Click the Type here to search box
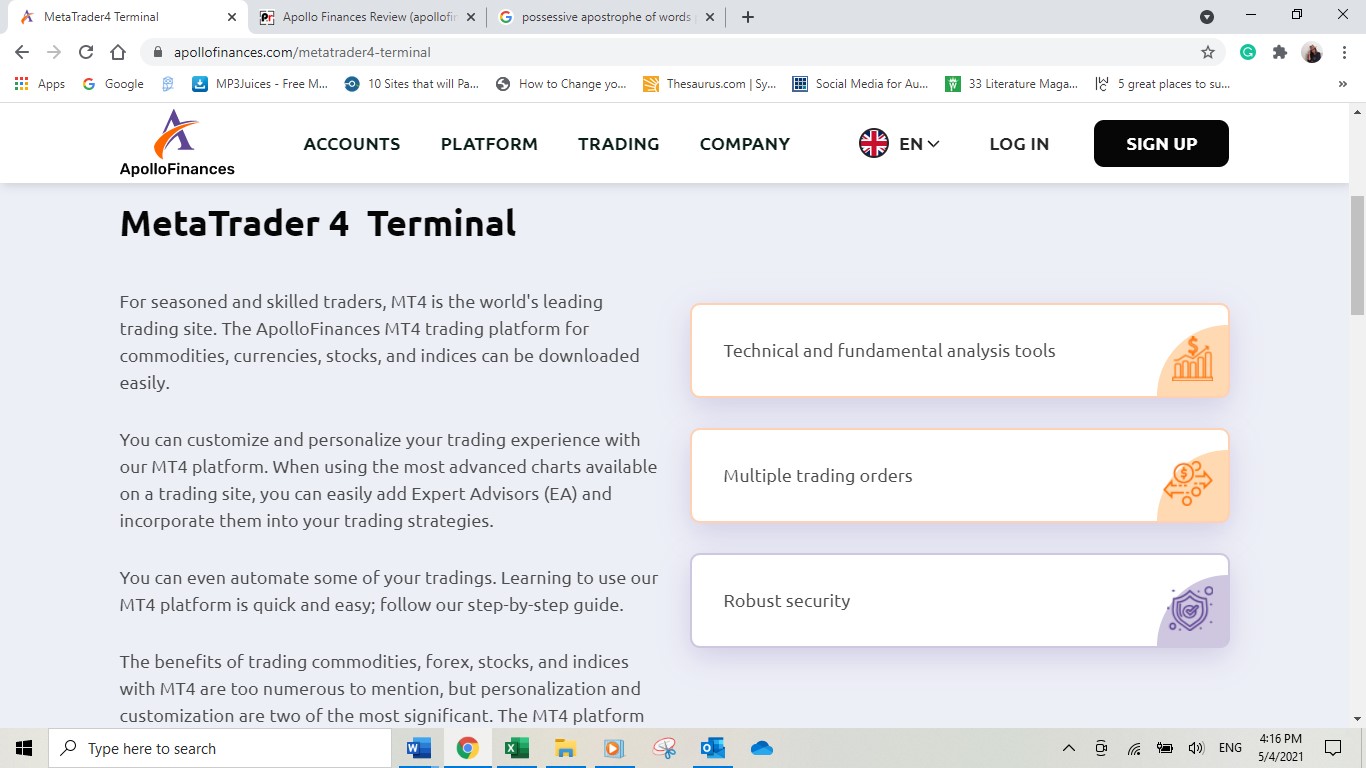 coord(220,748)
